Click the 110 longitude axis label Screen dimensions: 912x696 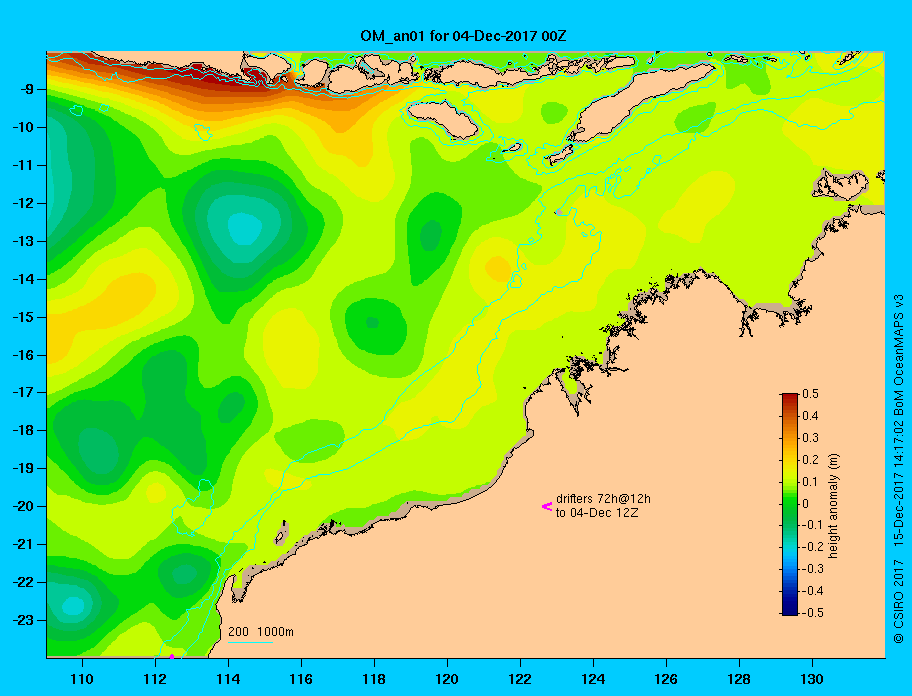coord(82,679)
